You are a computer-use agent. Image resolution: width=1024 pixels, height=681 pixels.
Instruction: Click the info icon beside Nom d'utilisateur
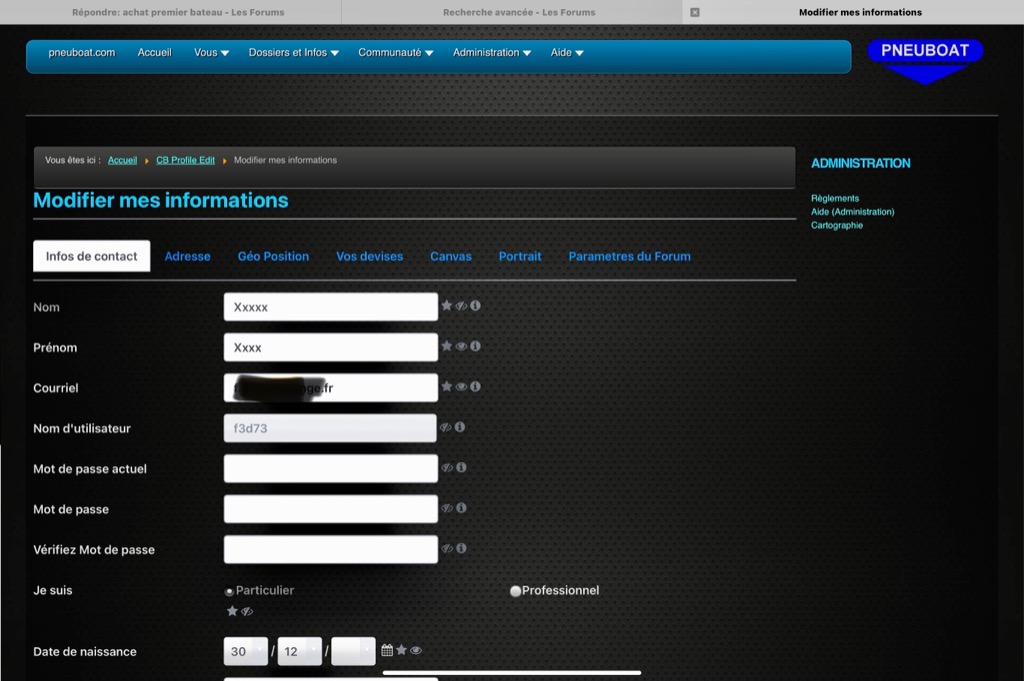[460, 427]
